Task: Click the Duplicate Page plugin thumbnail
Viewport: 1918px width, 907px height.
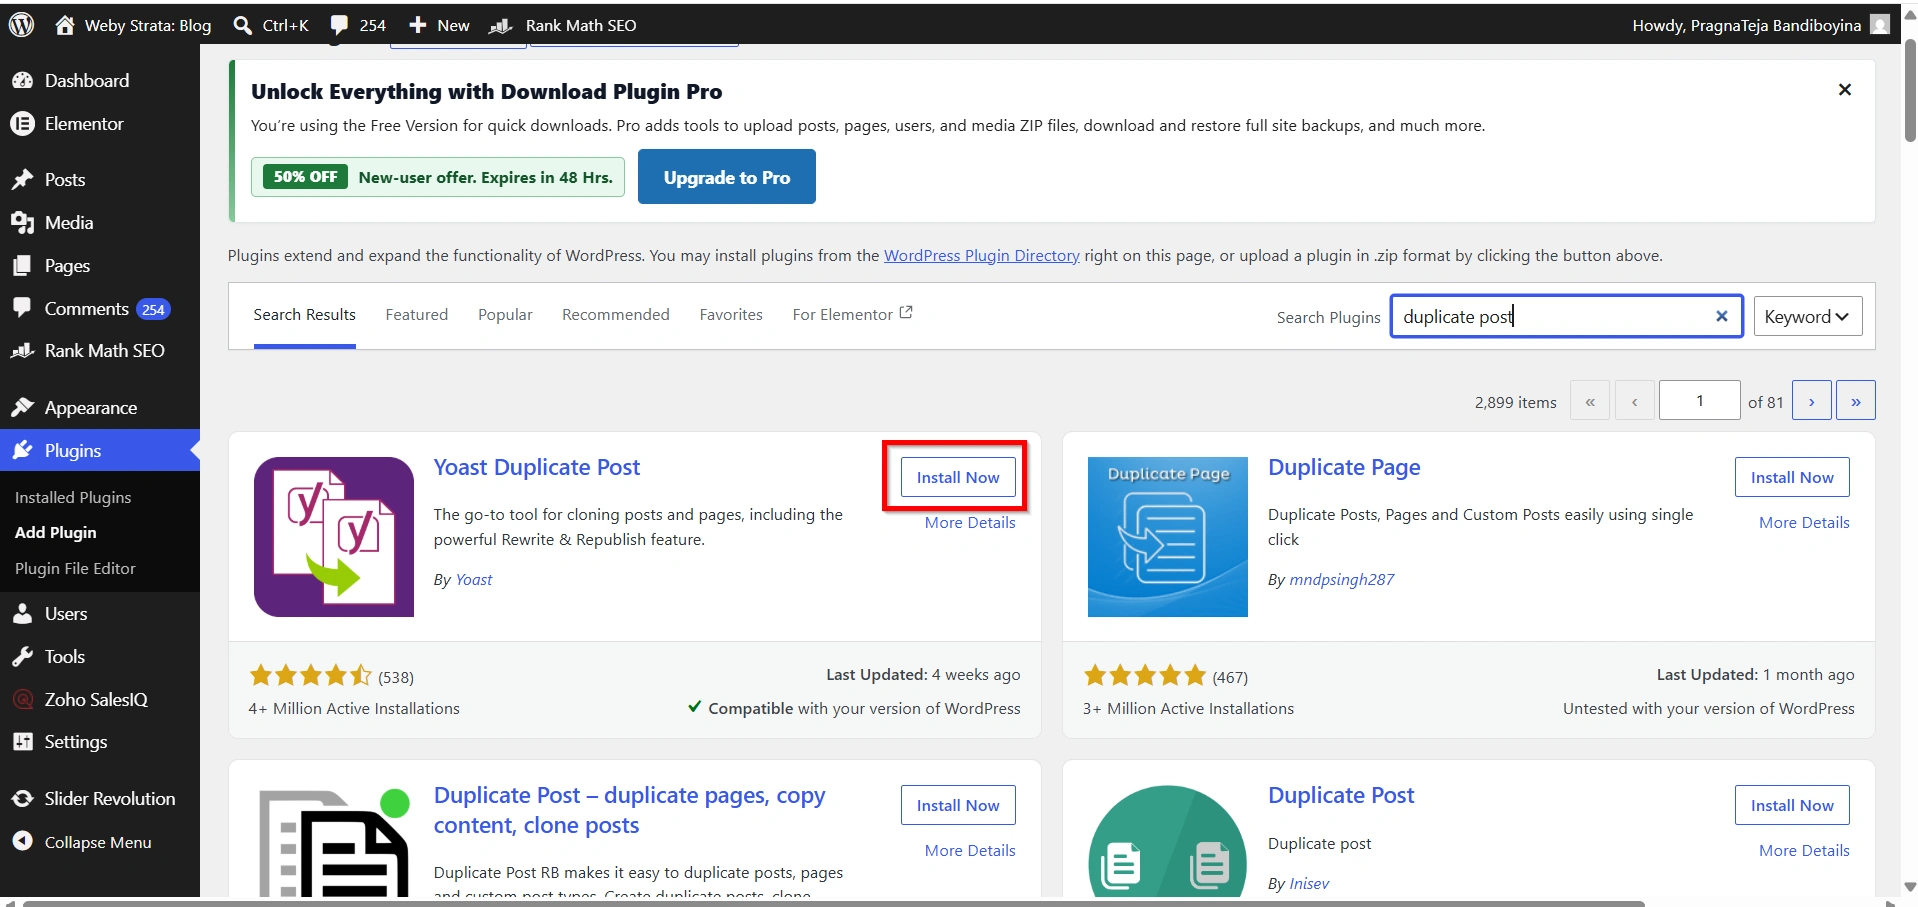Action: pos(1168,537)
